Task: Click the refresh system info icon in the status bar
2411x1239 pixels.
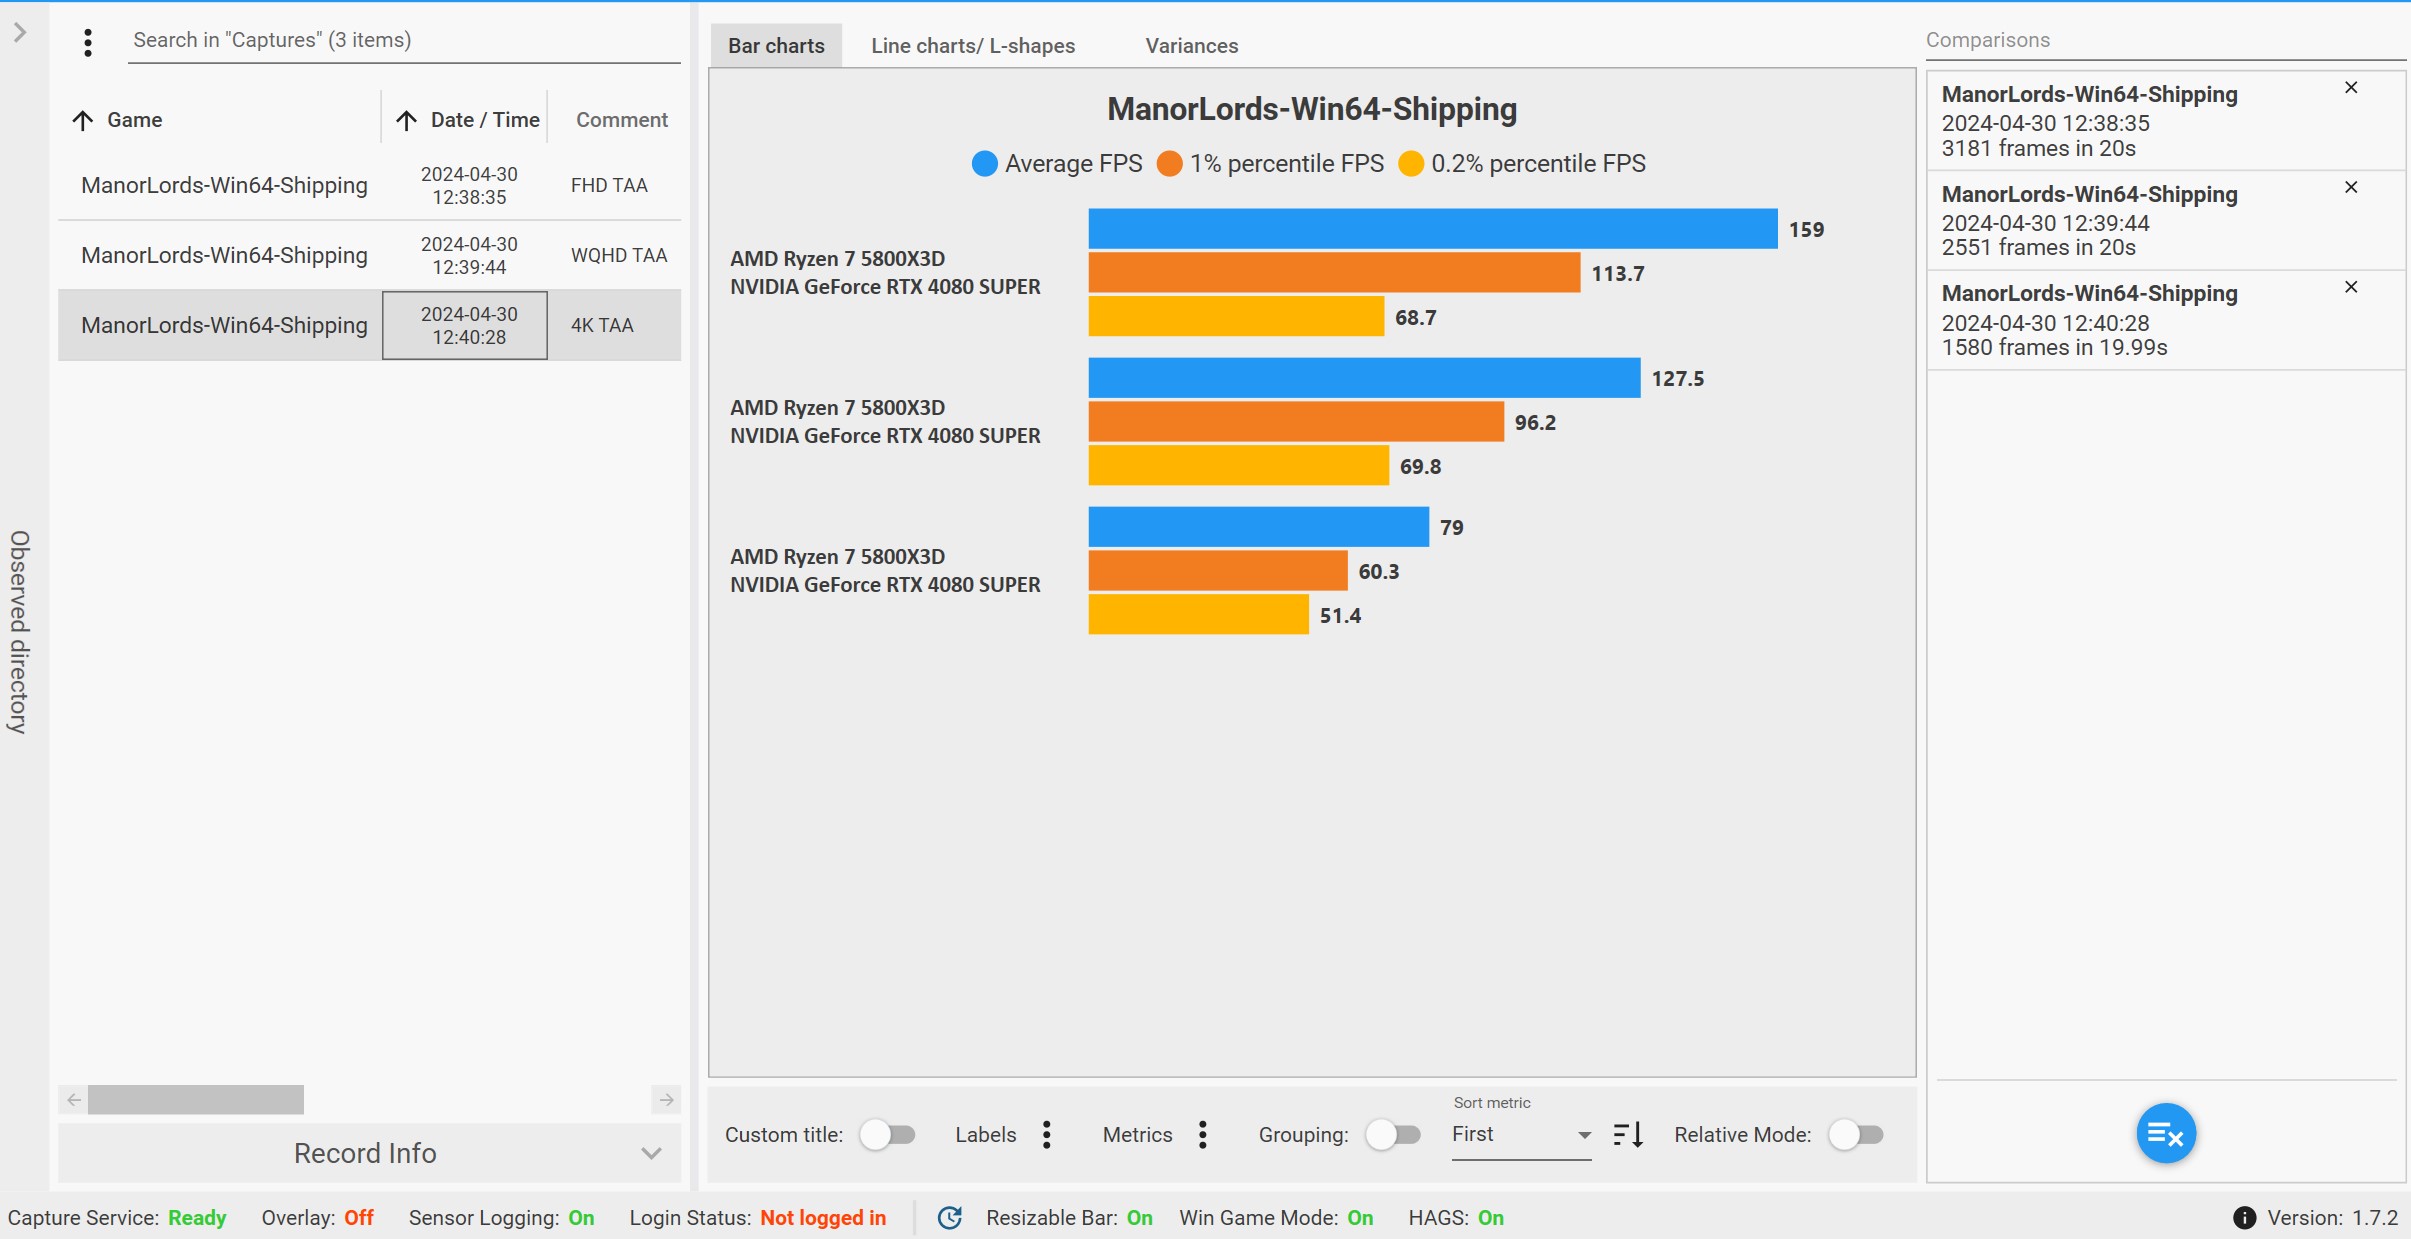Action: [x=950, y=1218]
